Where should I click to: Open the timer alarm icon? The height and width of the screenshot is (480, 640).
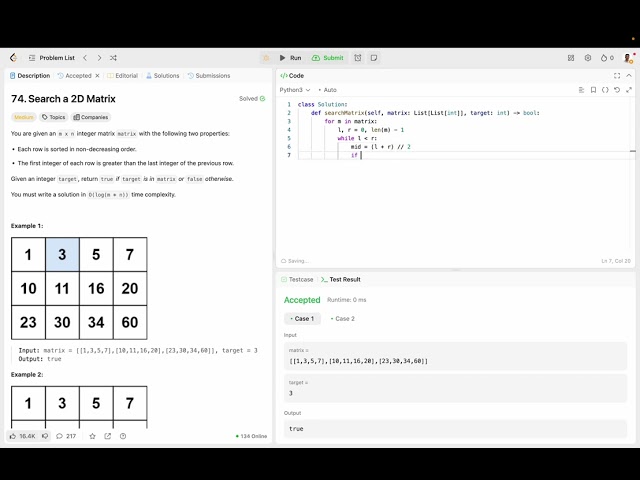coord(358,58)
